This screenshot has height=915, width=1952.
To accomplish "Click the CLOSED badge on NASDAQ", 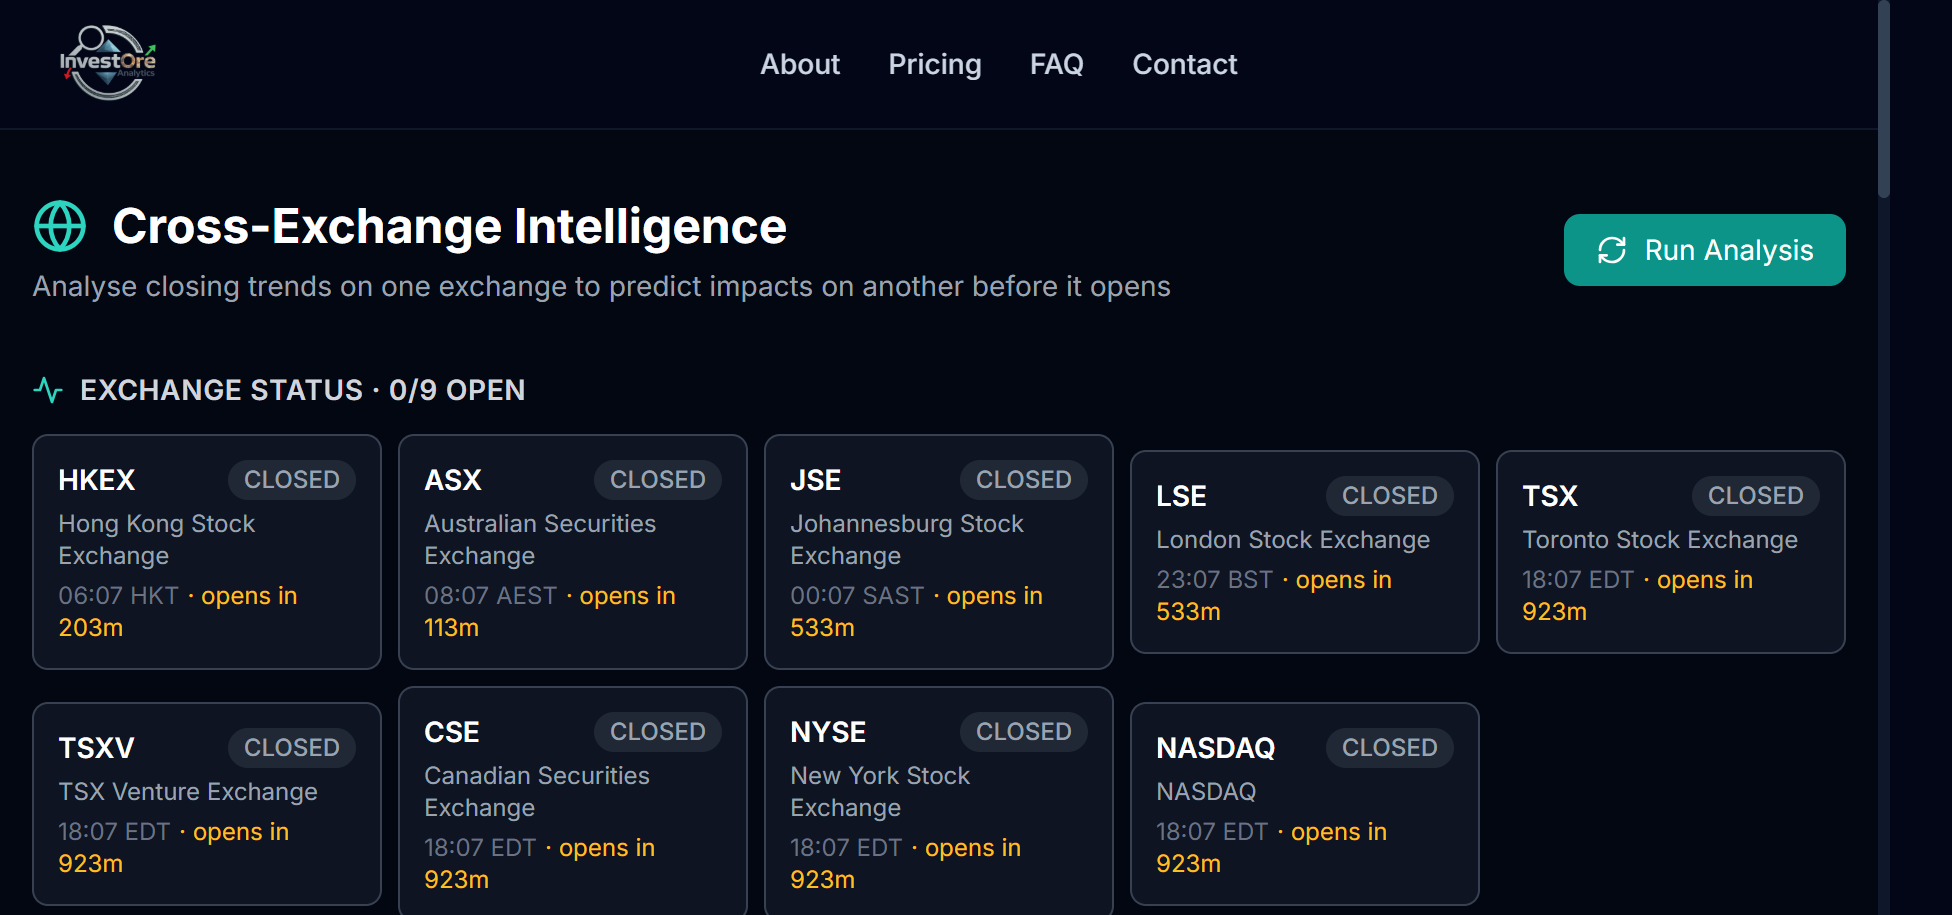I will 1390,748.
